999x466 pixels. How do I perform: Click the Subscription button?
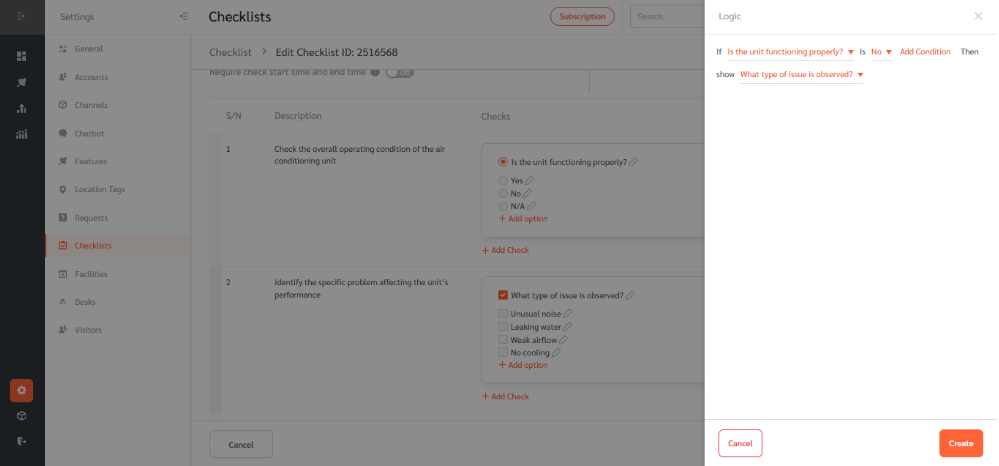coord(582,17)
